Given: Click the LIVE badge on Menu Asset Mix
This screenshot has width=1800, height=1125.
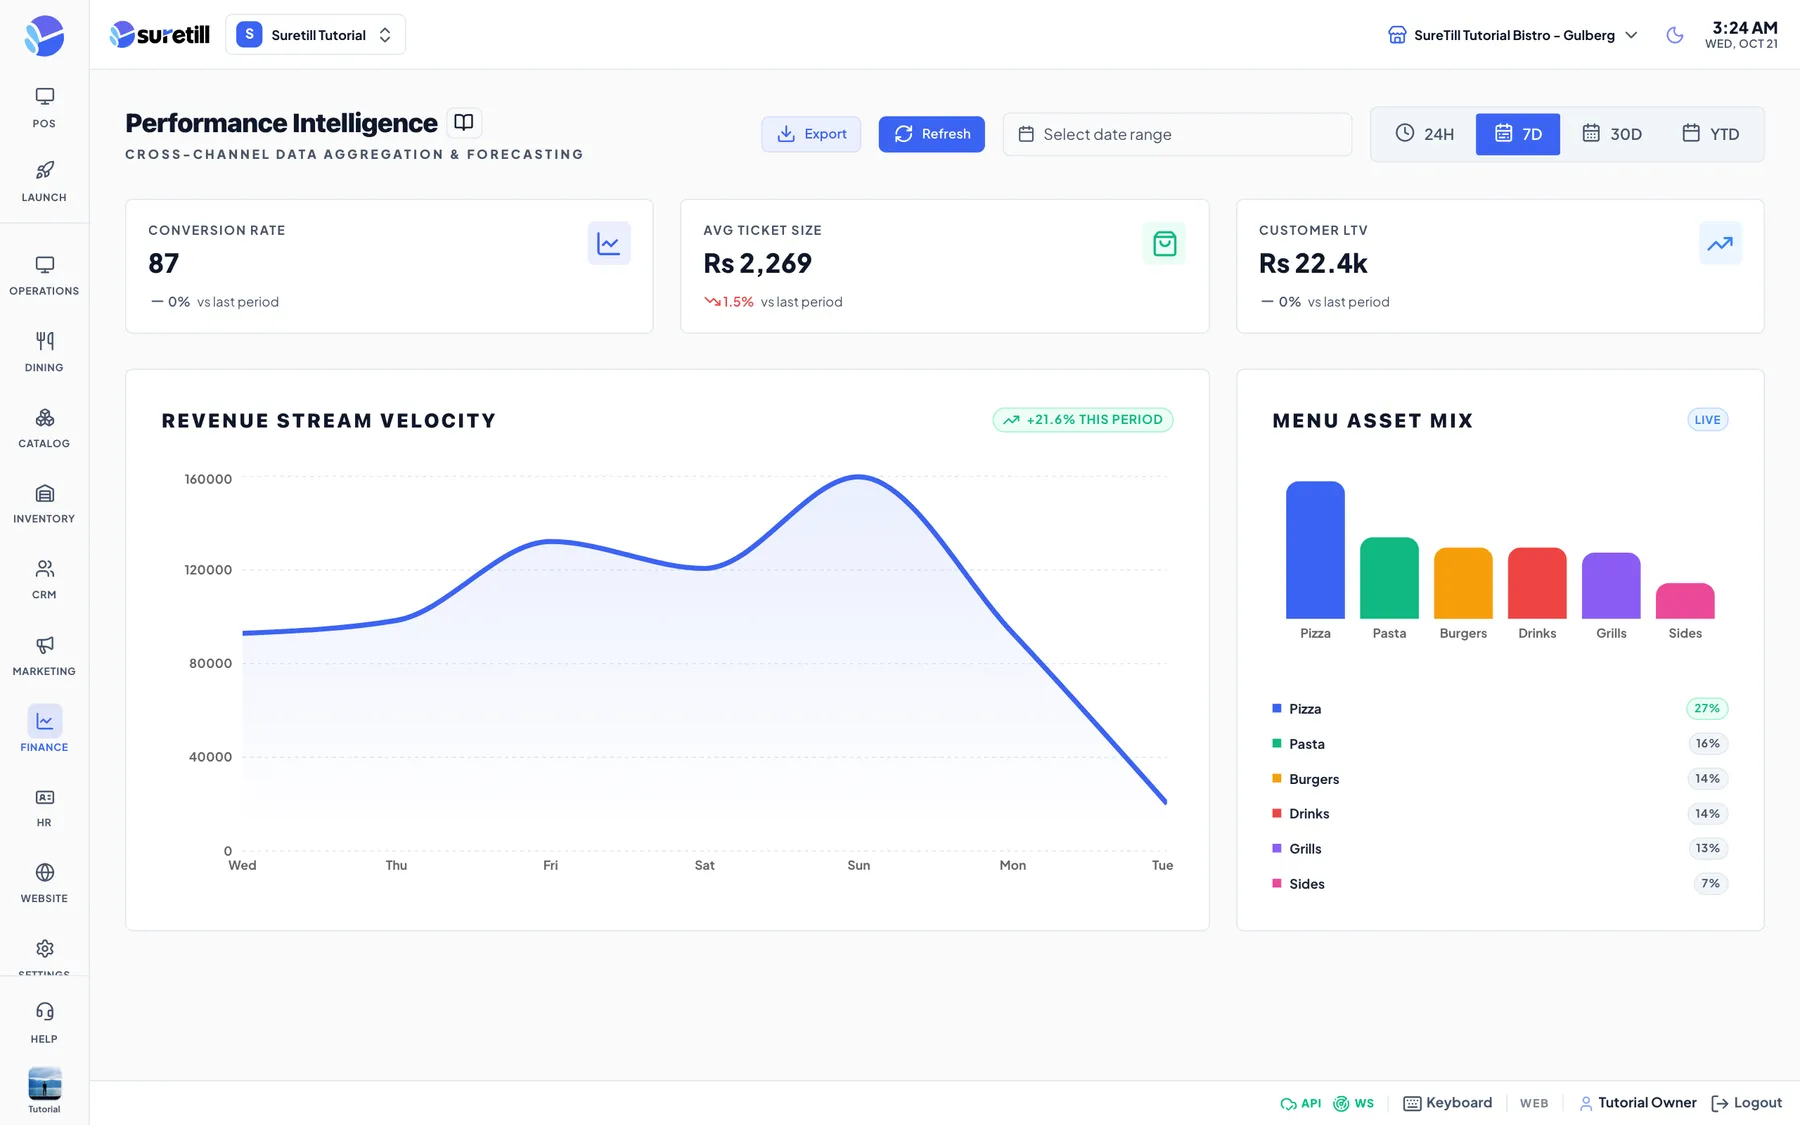Looking at the screenshot, I should click(x=1707, y=420).
